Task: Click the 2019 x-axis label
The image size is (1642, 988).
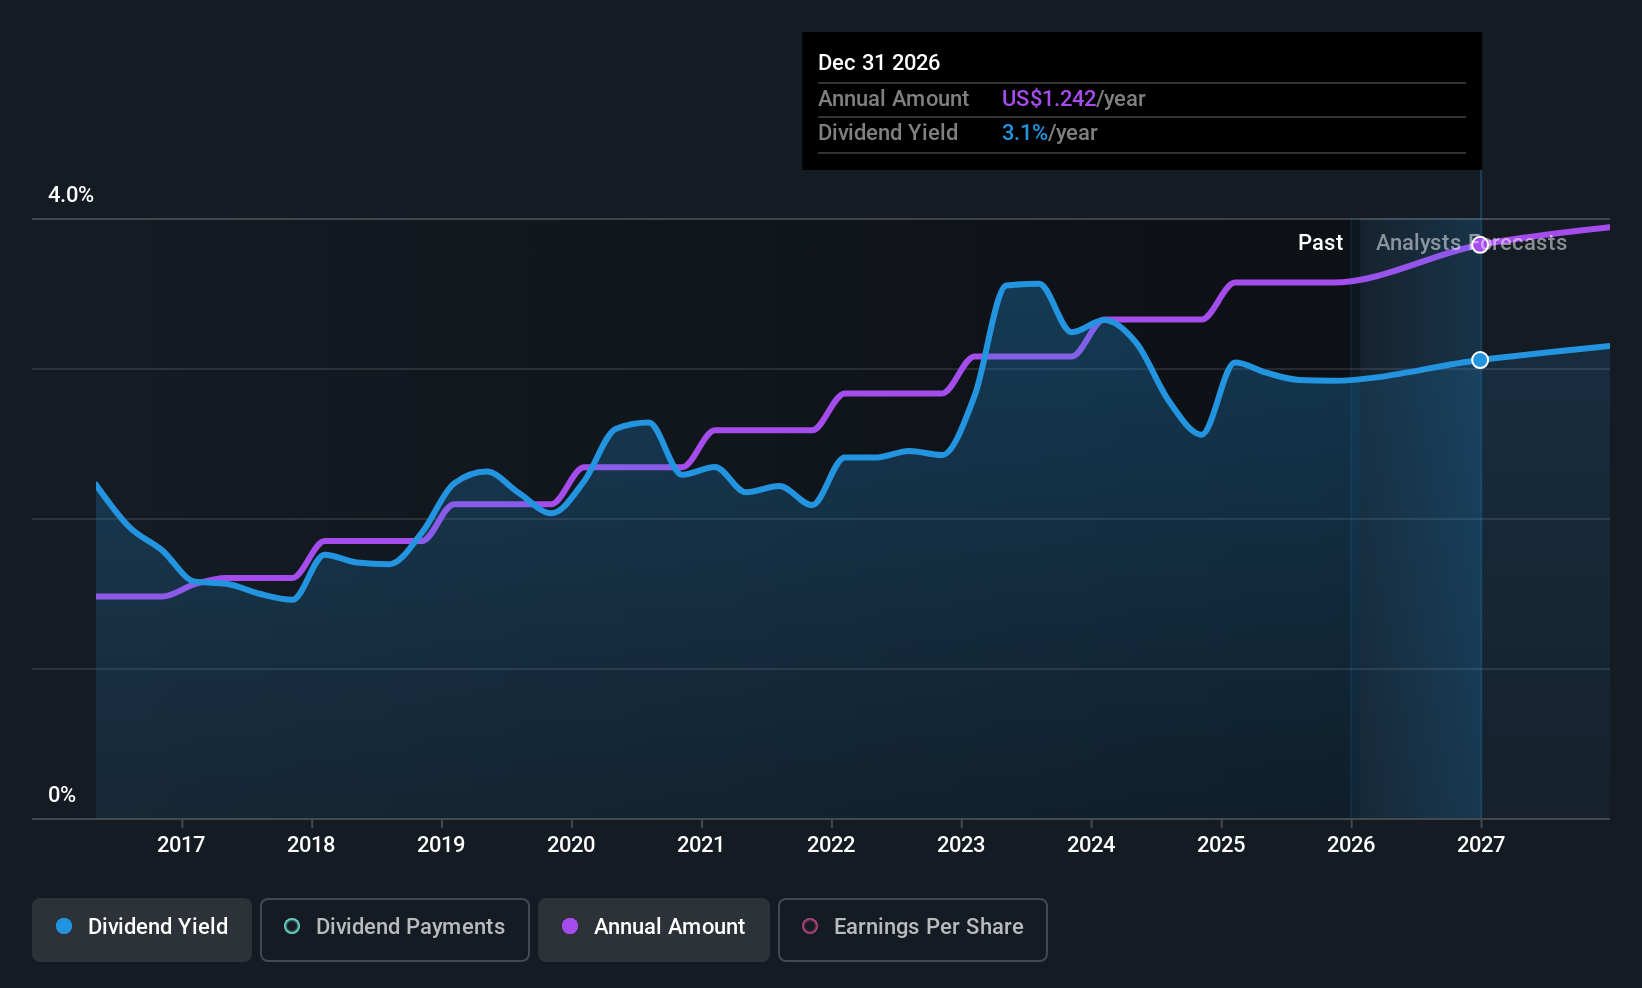Action: pyautogui.click(x=441, y=845)
